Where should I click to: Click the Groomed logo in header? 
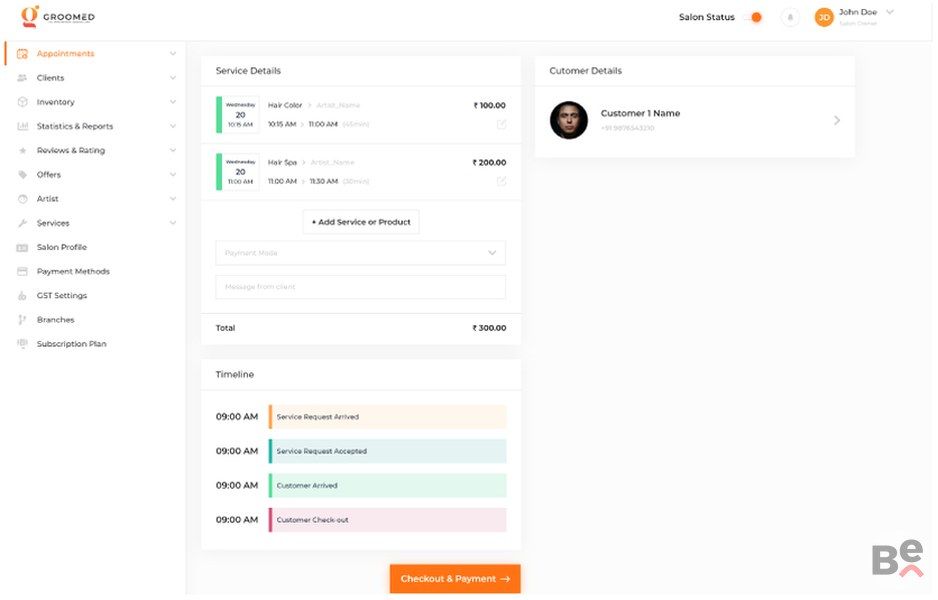point(57,17)
